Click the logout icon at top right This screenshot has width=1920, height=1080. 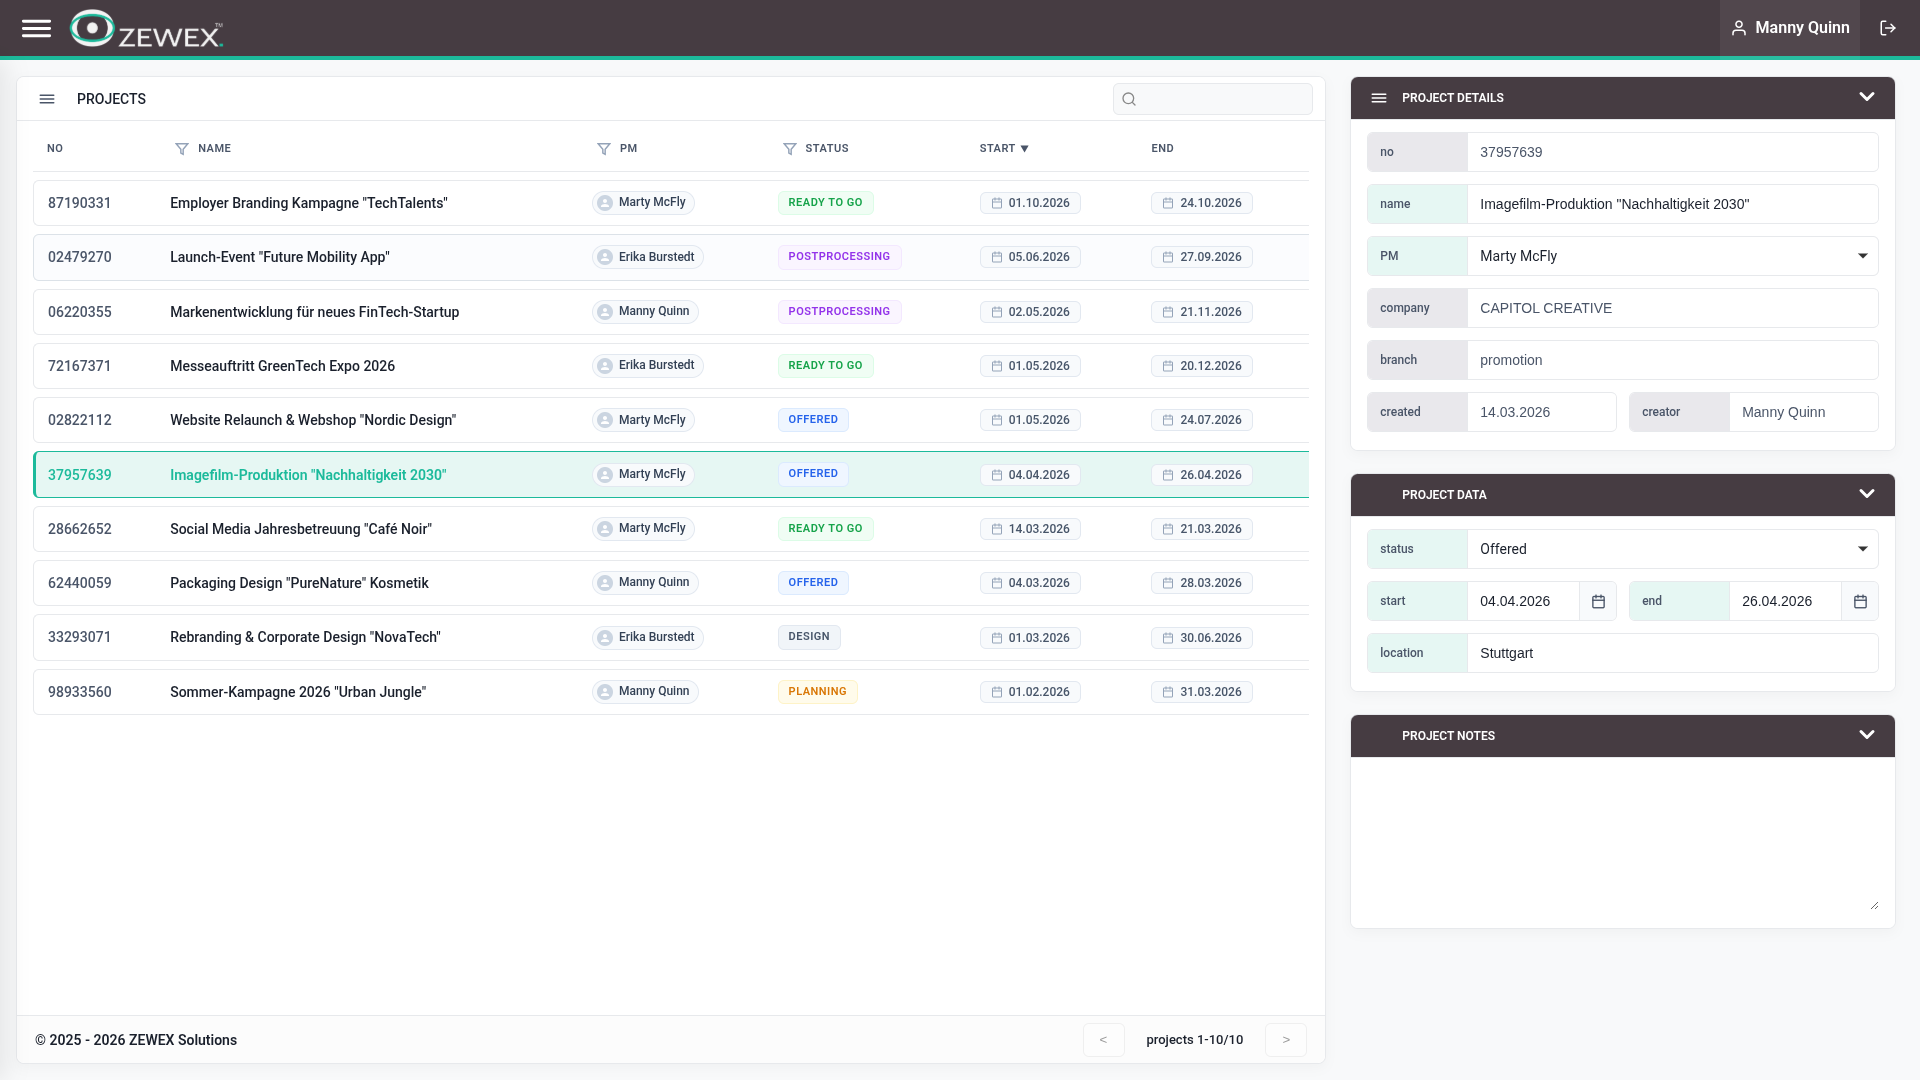coord(1888,28)
